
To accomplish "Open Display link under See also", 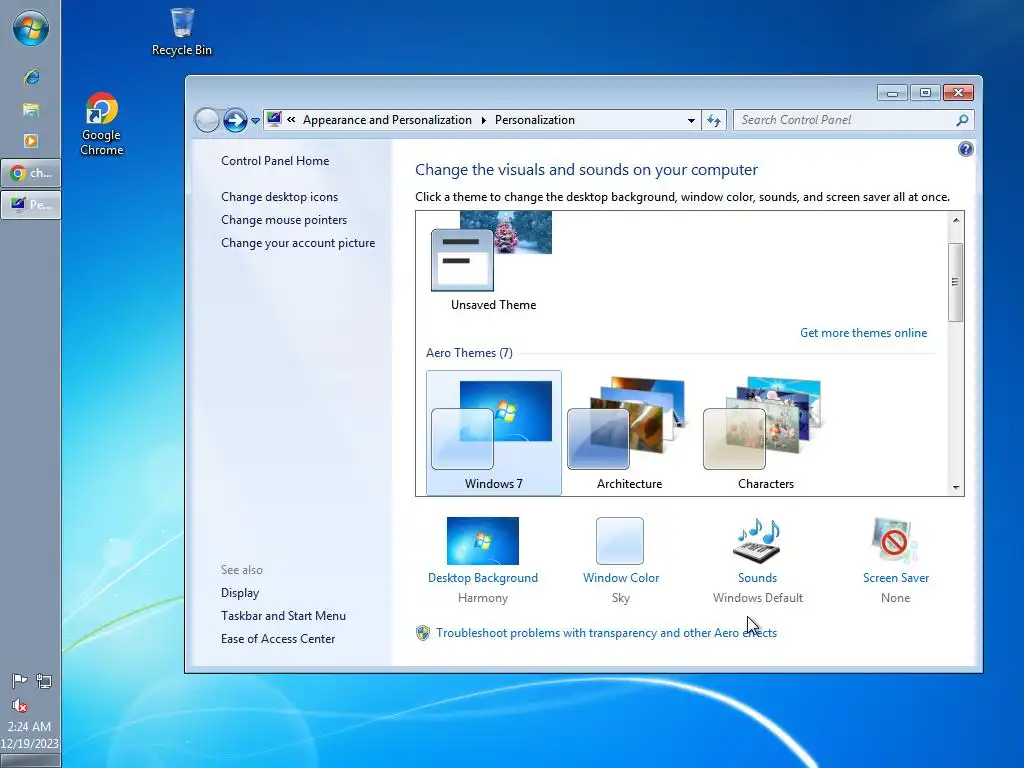I will 240,593.
